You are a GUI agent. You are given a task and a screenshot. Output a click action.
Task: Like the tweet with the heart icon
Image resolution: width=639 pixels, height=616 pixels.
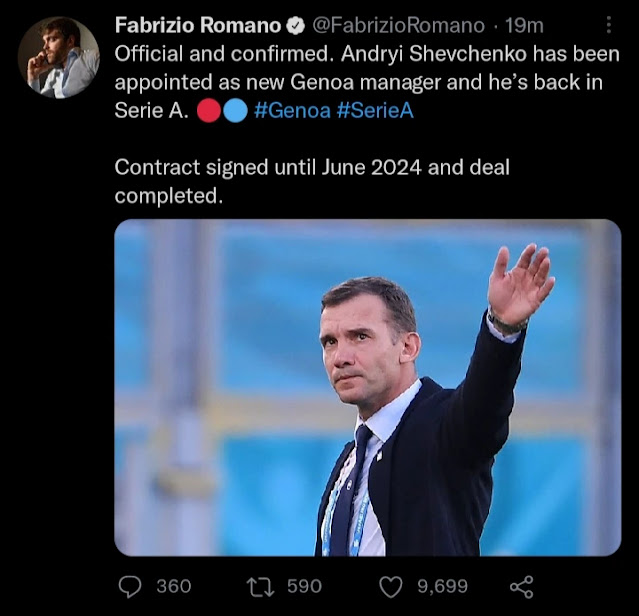[393, 586]
